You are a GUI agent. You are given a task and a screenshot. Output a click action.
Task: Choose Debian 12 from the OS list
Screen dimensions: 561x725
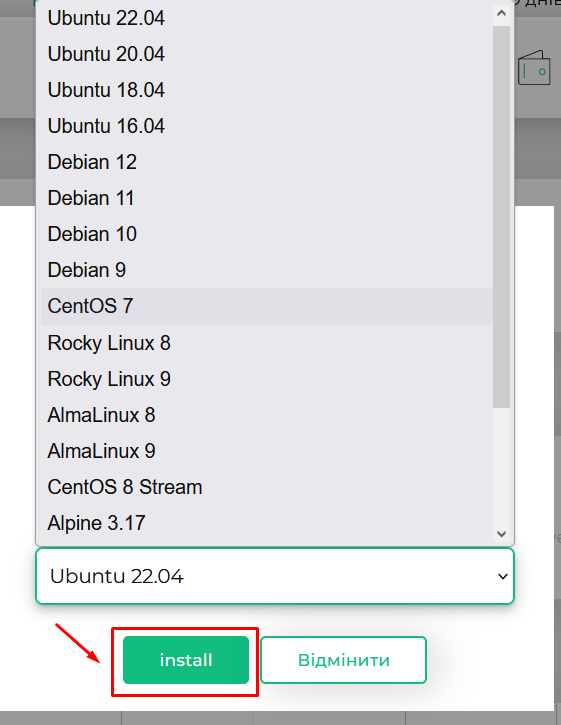click(x=267, y=162)
